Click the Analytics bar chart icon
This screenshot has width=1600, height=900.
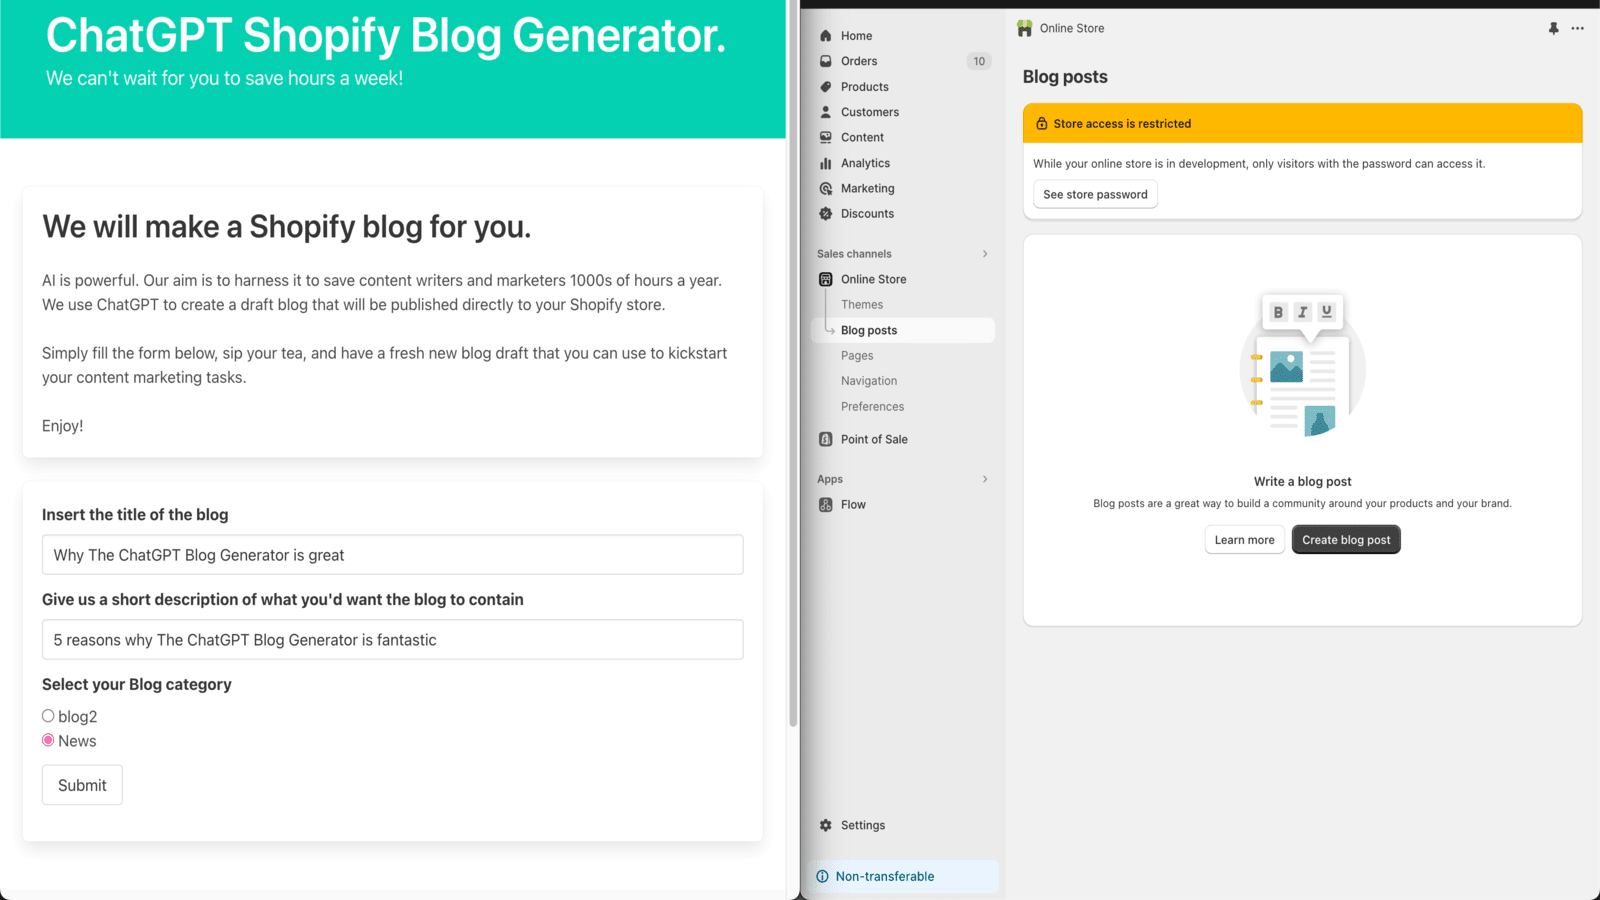click(x=826, y=163)
